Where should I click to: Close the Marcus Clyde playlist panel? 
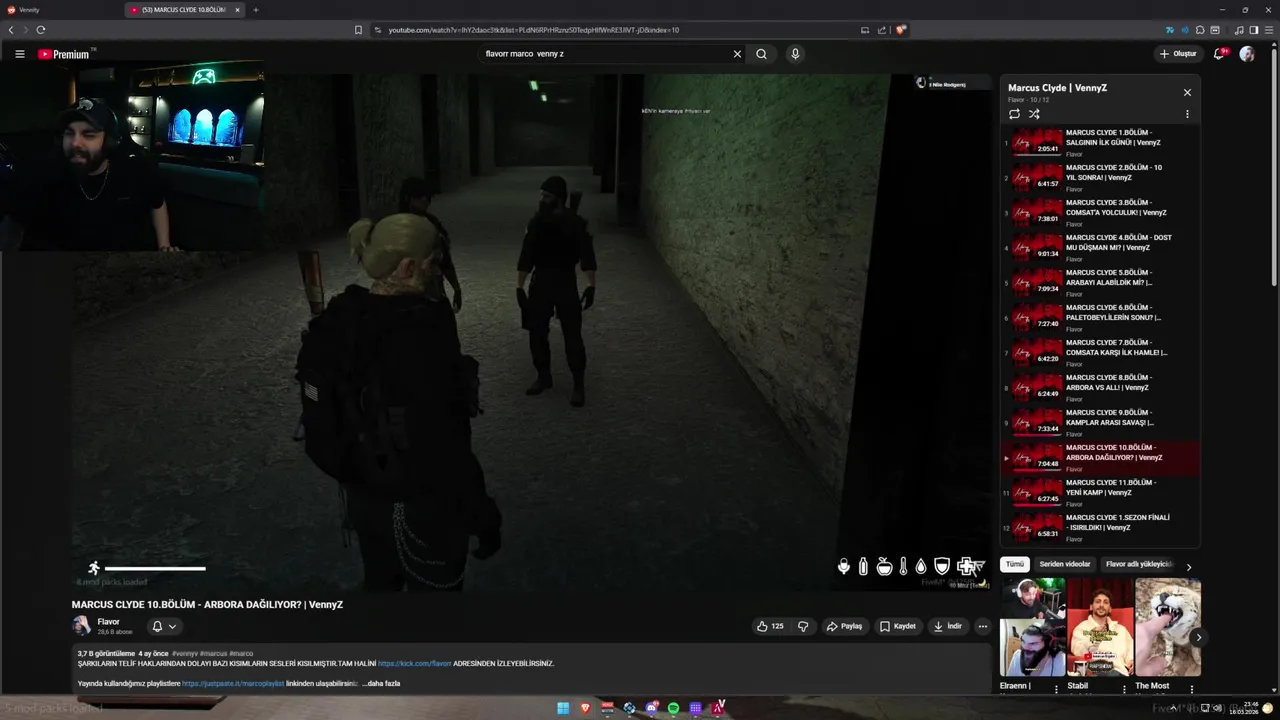pyautogui.click(x=1187, y=92)
